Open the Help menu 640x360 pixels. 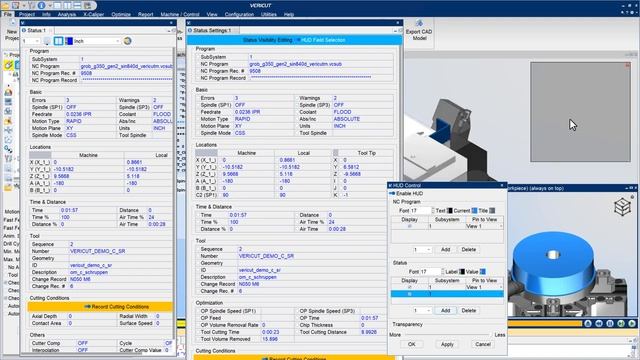tap(289, 14)
